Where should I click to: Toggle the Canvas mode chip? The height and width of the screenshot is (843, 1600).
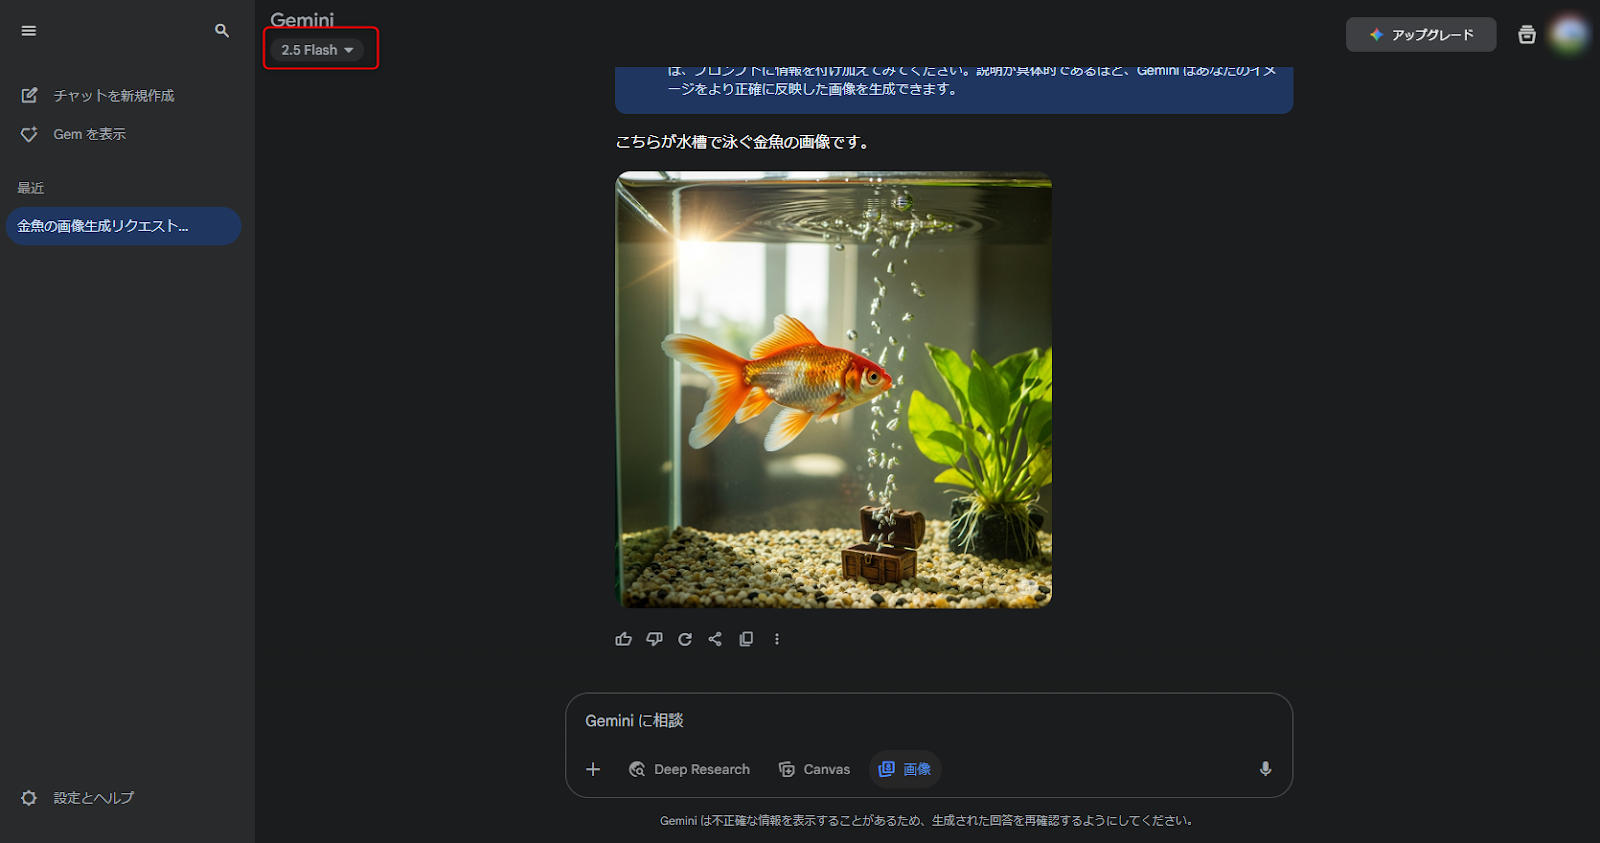(814, 769)
